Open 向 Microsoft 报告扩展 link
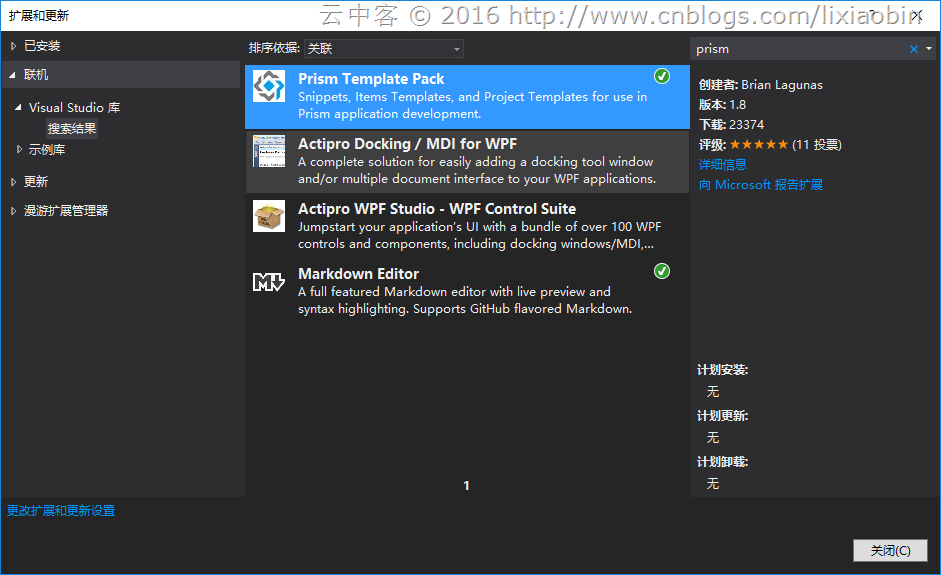 760,185
